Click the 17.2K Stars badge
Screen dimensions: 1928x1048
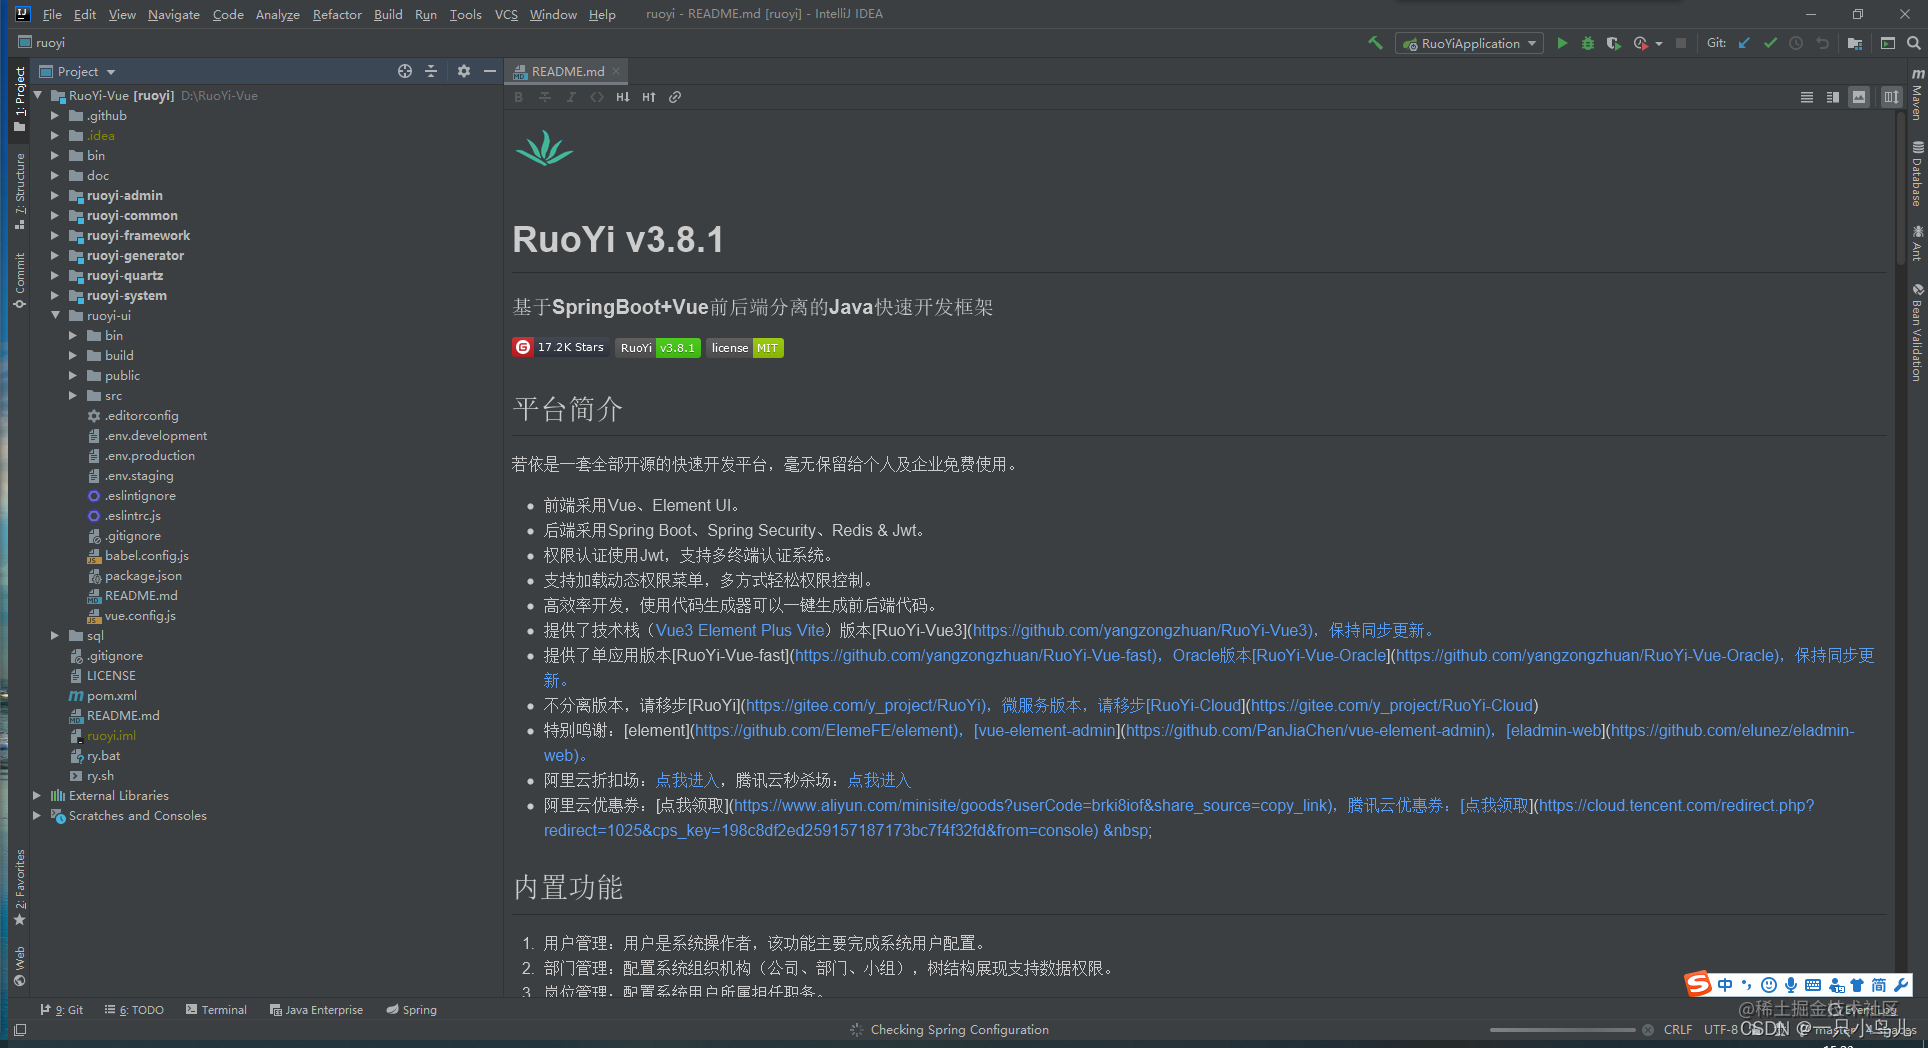(559, 347)
